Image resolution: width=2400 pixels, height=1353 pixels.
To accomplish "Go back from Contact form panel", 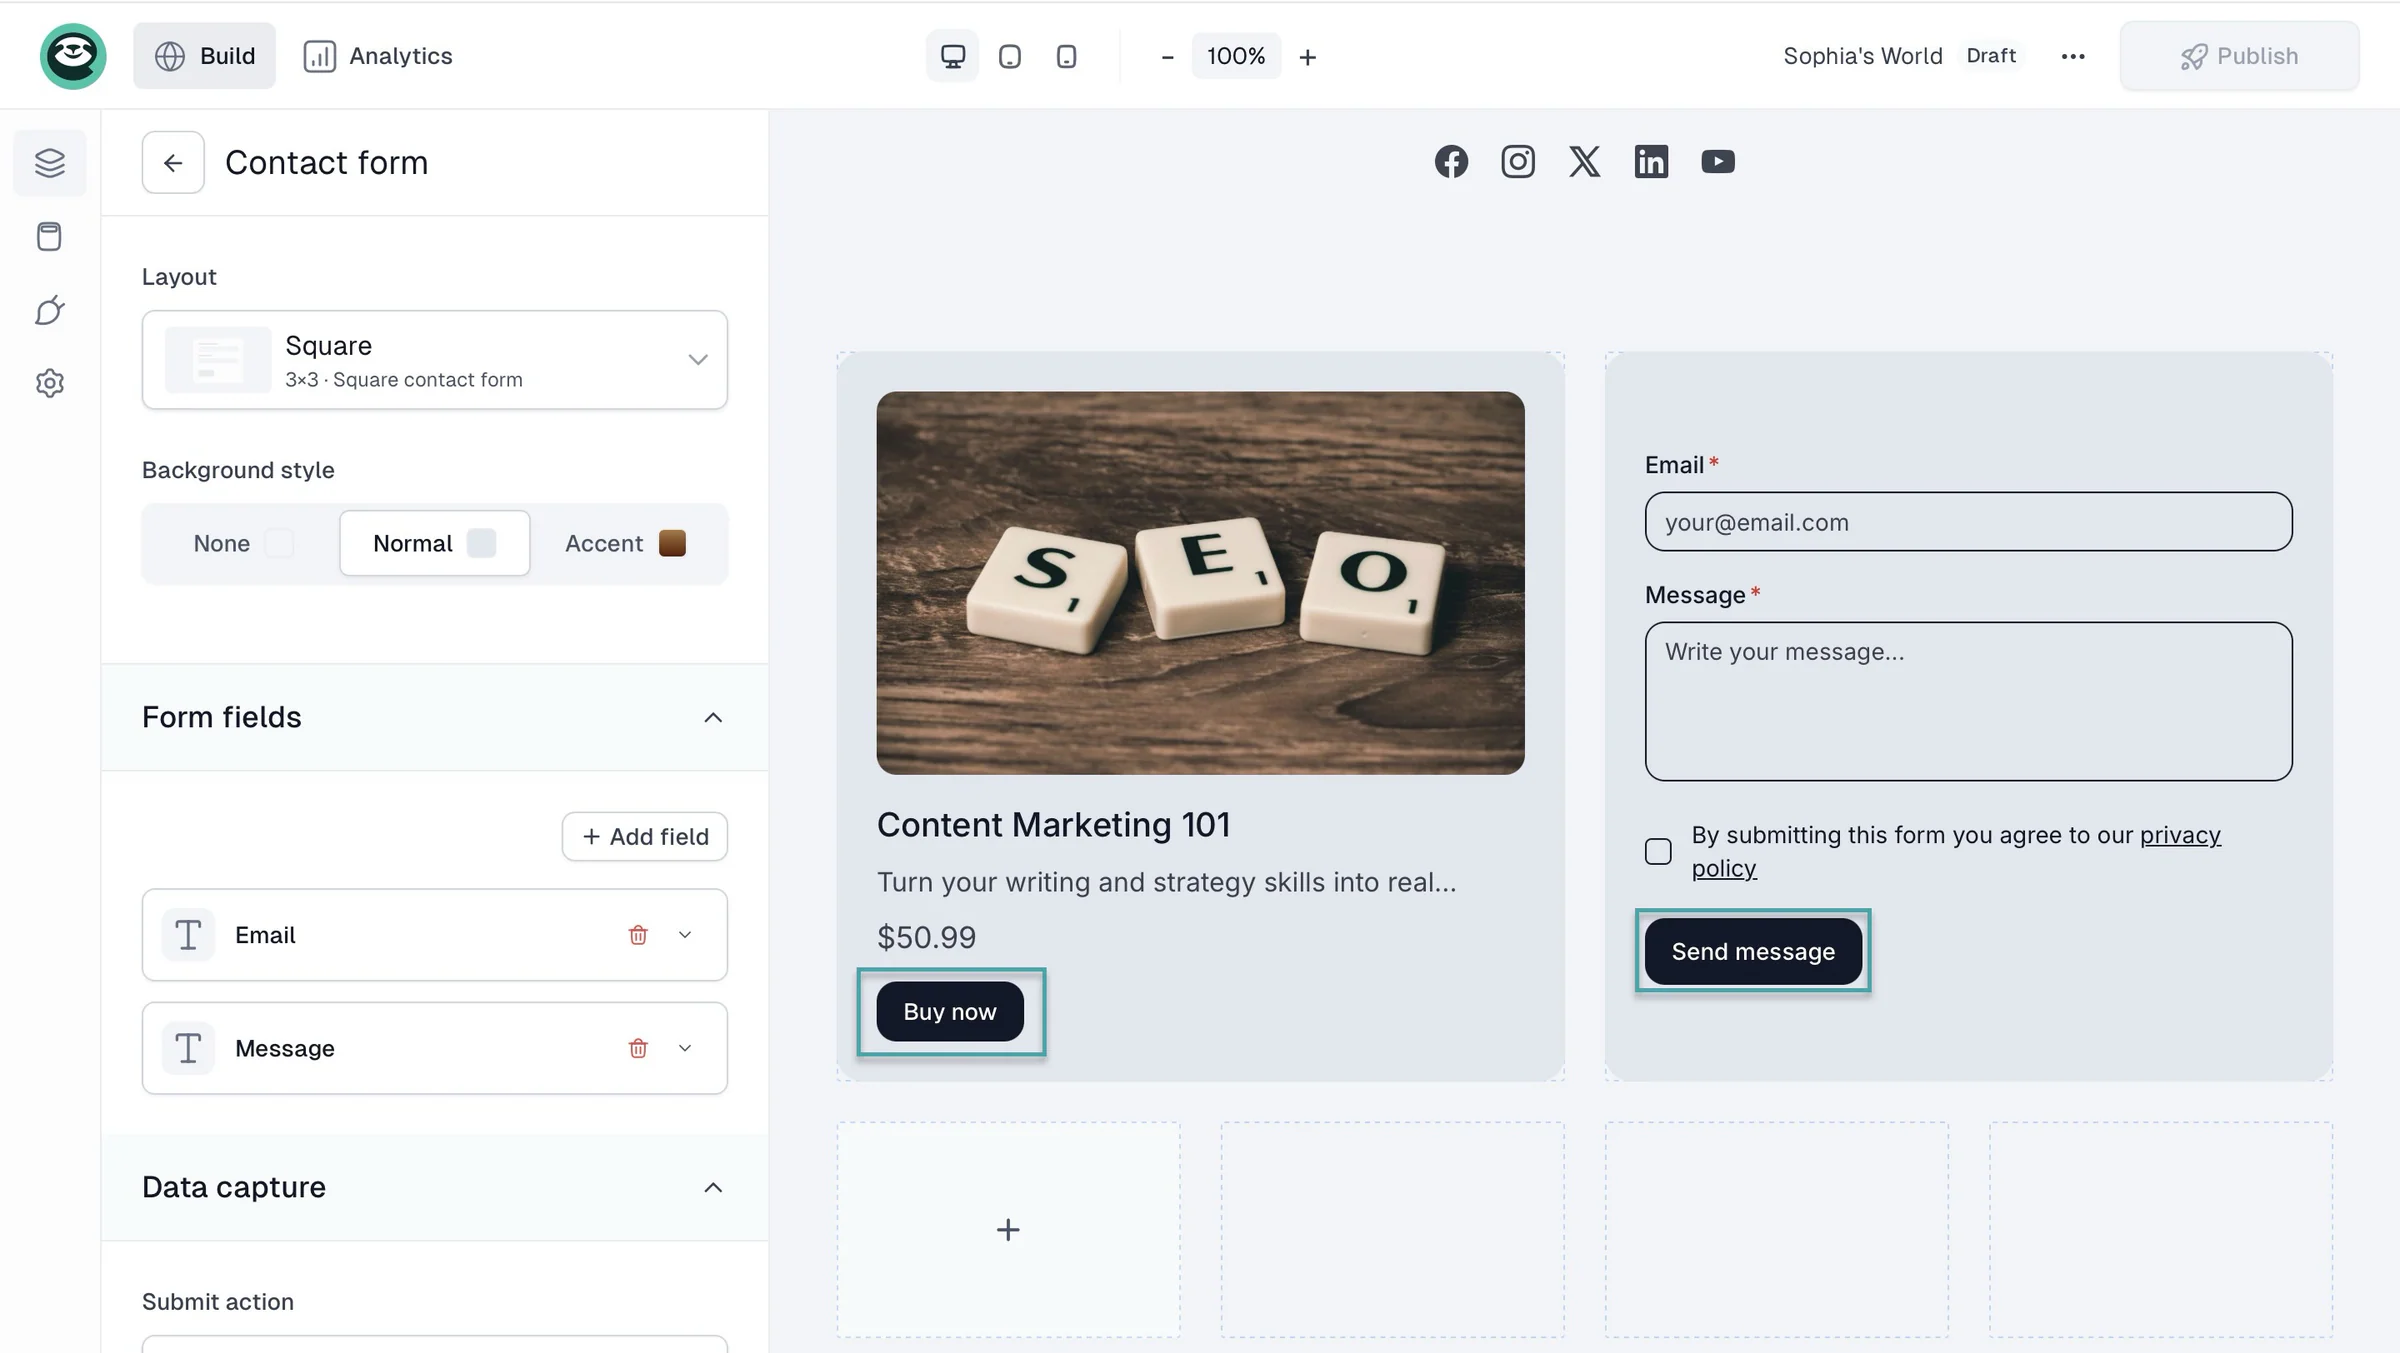I will click(x=173, y=162).
